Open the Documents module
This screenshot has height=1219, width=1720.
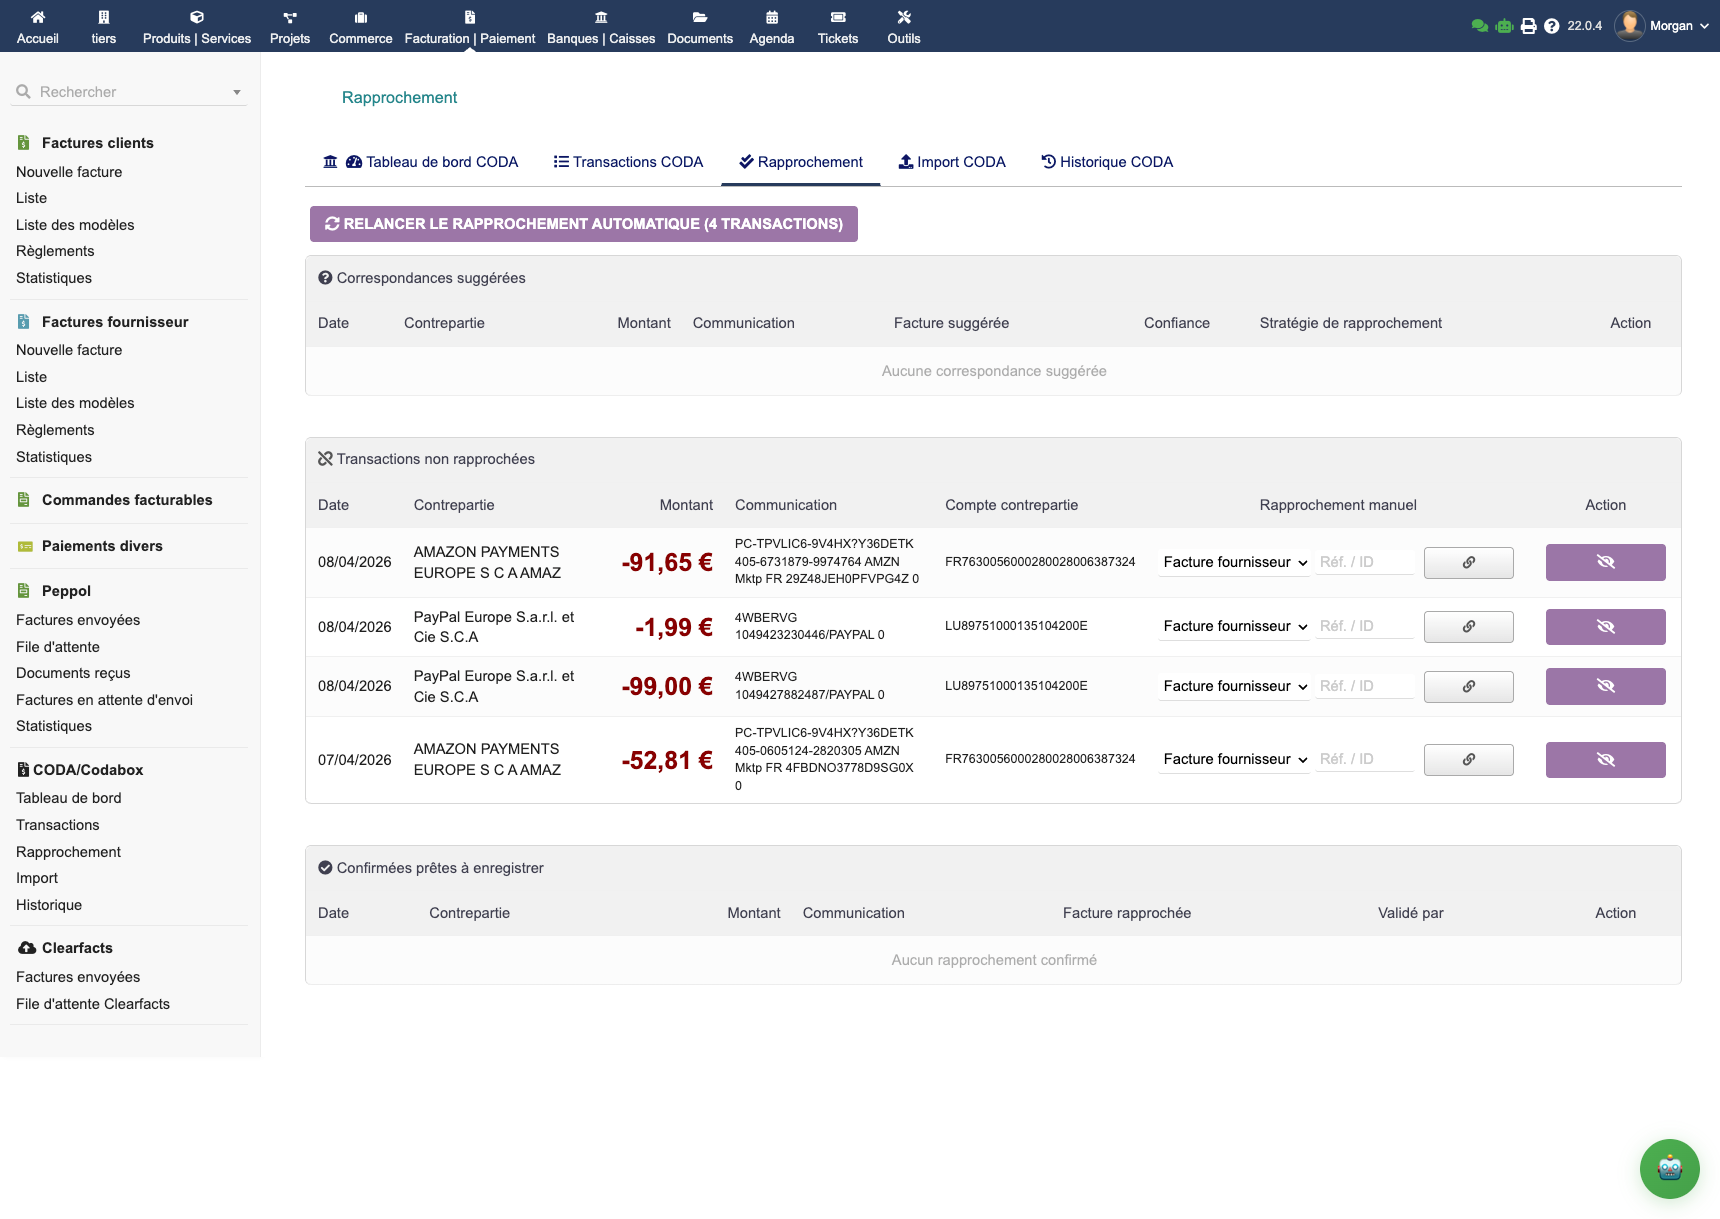(x=700, y=26)
